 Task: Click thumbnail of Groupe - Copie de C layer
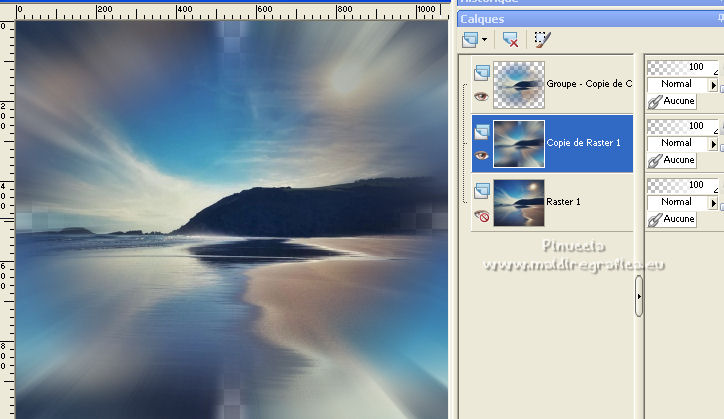point(519,85)
